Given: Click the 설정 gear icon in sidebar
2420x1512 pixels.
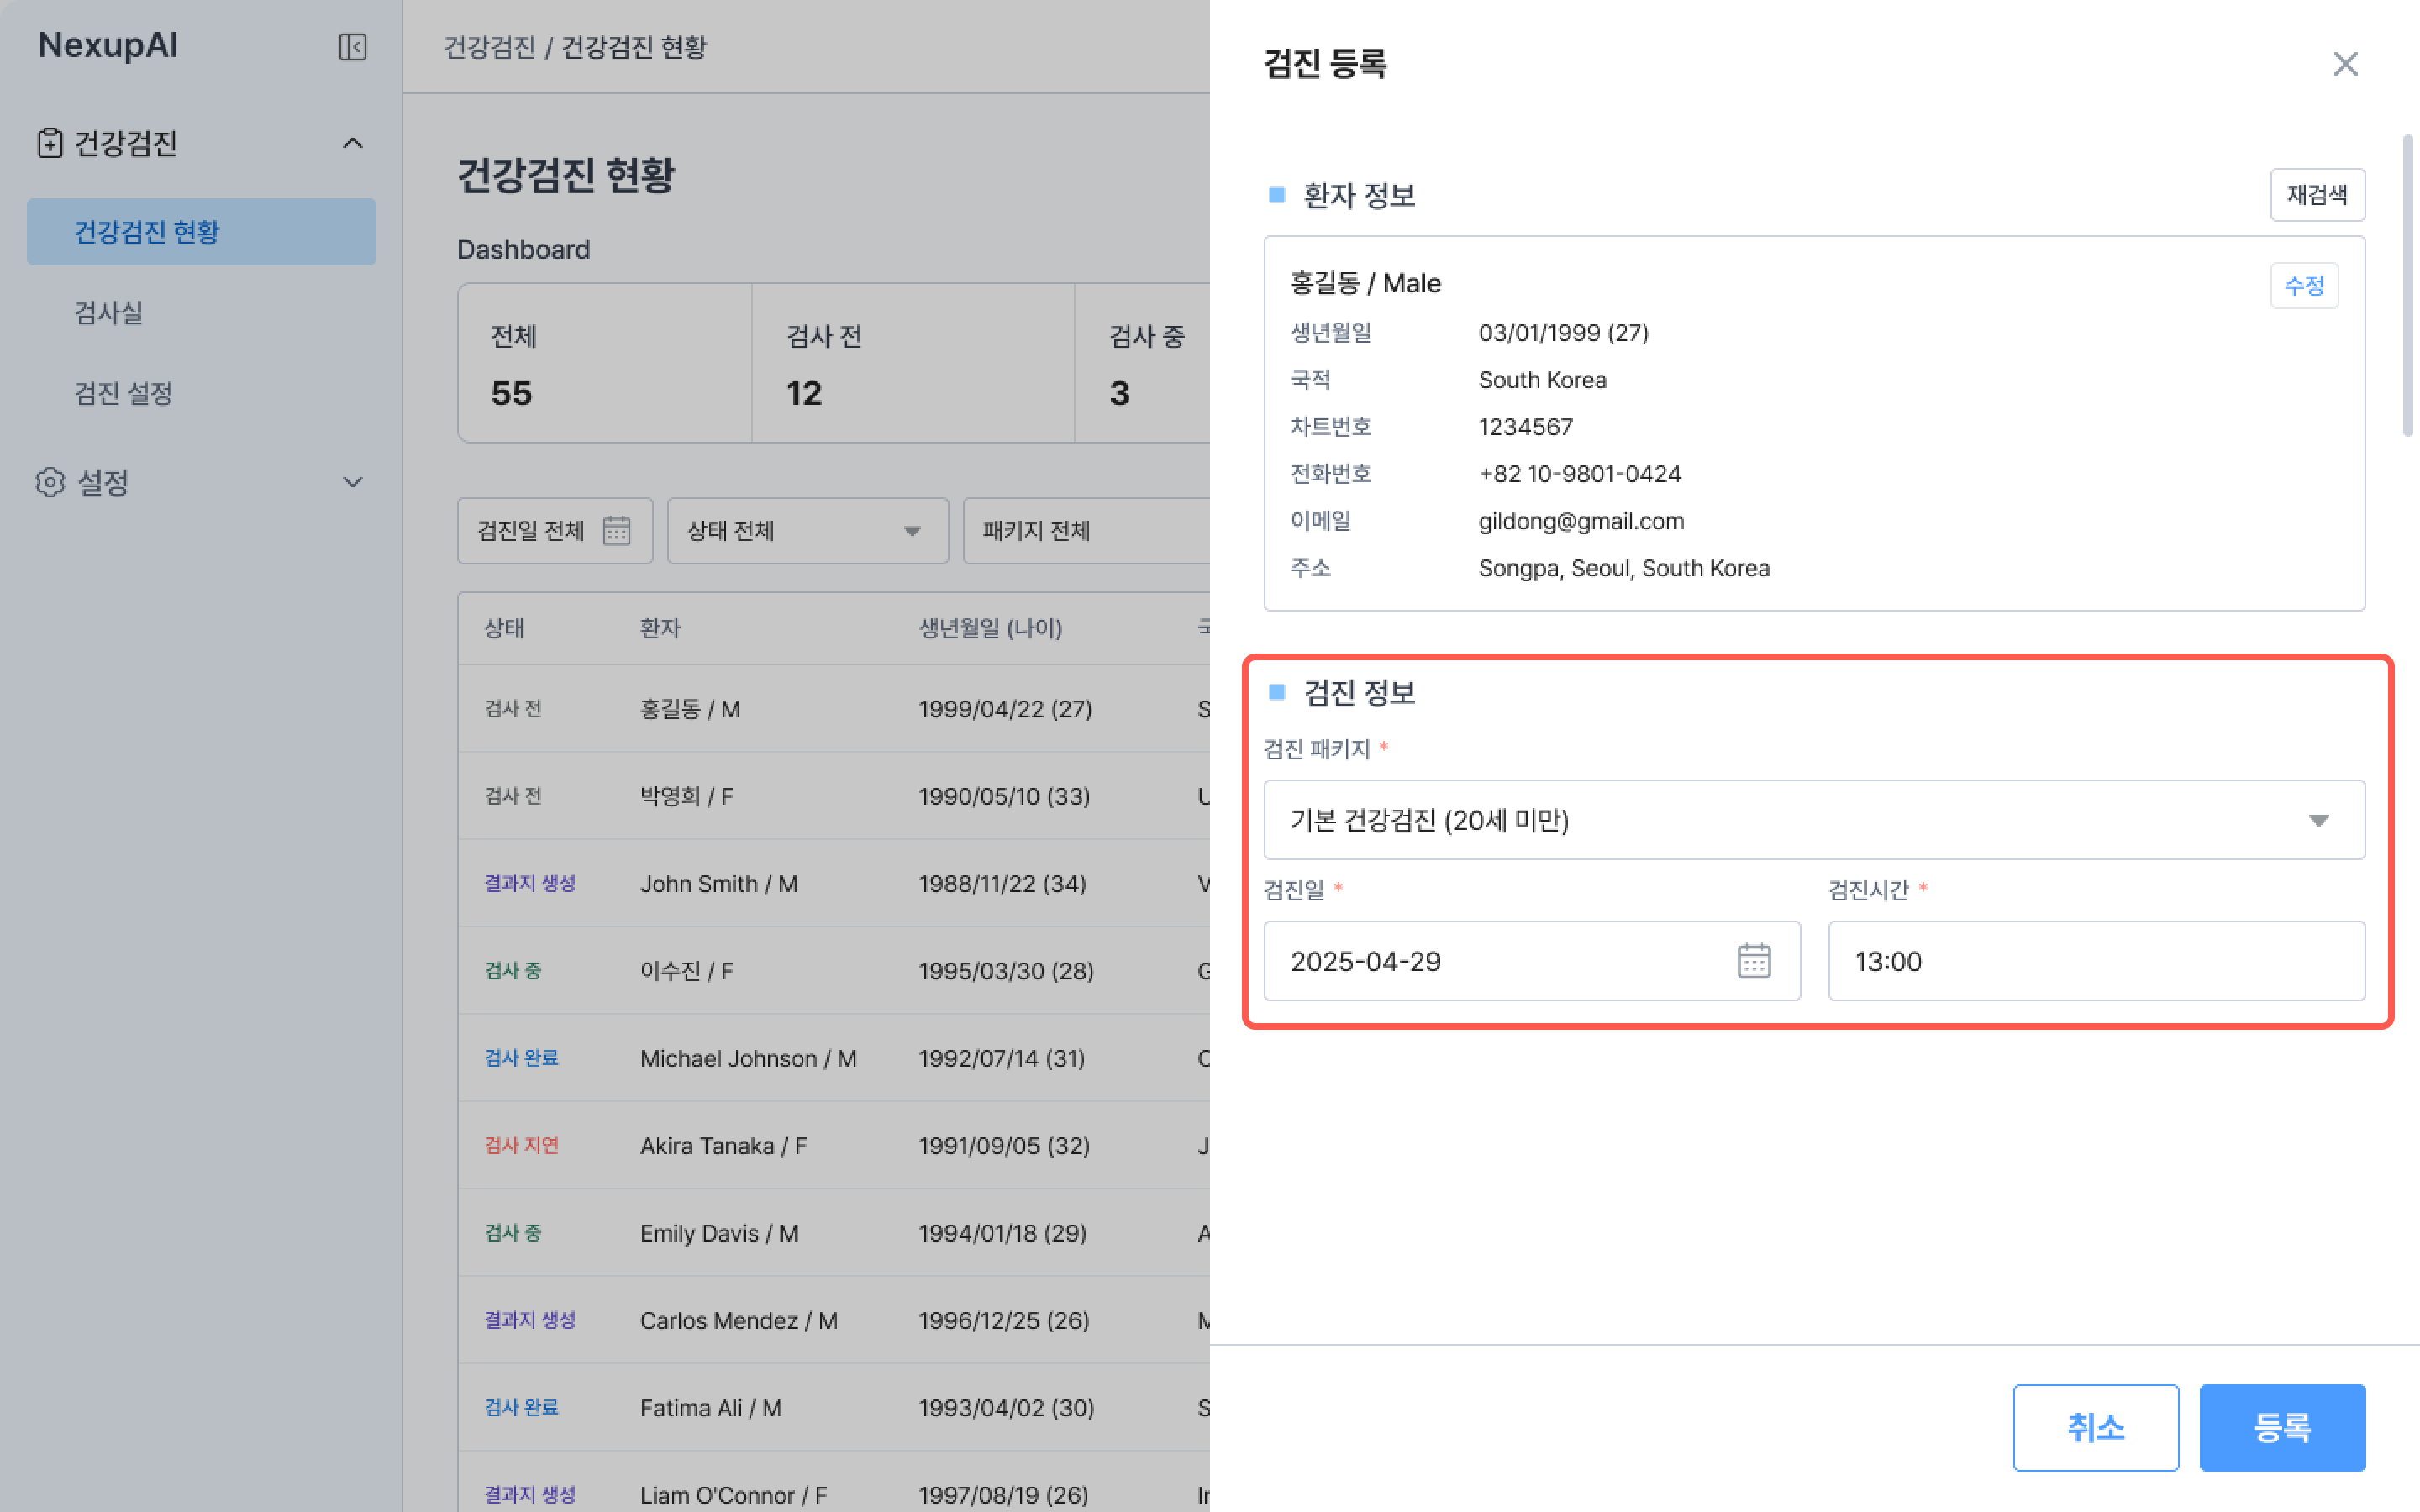Looking at the screenshot, I should (x=49, y=482).
